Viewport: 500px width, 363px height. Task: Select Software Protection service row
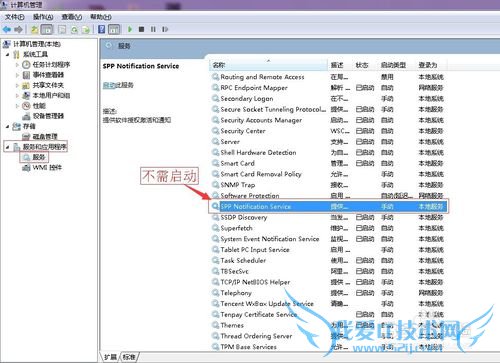click(328, 196)
